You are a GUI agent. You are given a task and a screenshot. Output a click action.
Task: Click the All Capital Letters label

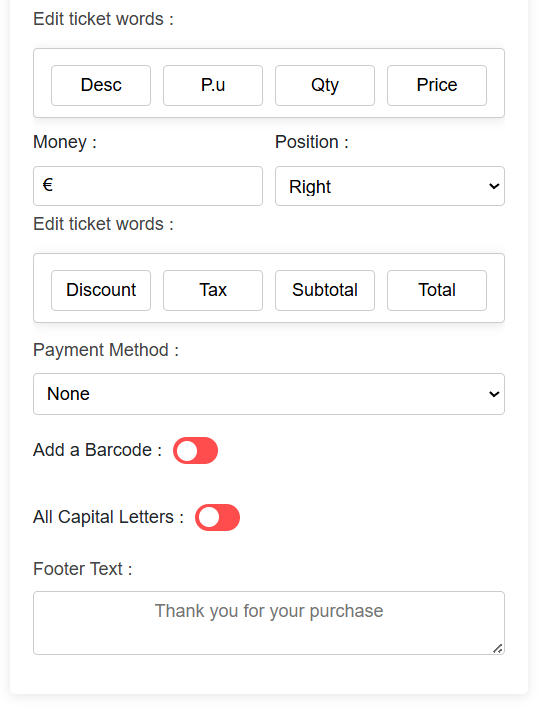(109, 517)
